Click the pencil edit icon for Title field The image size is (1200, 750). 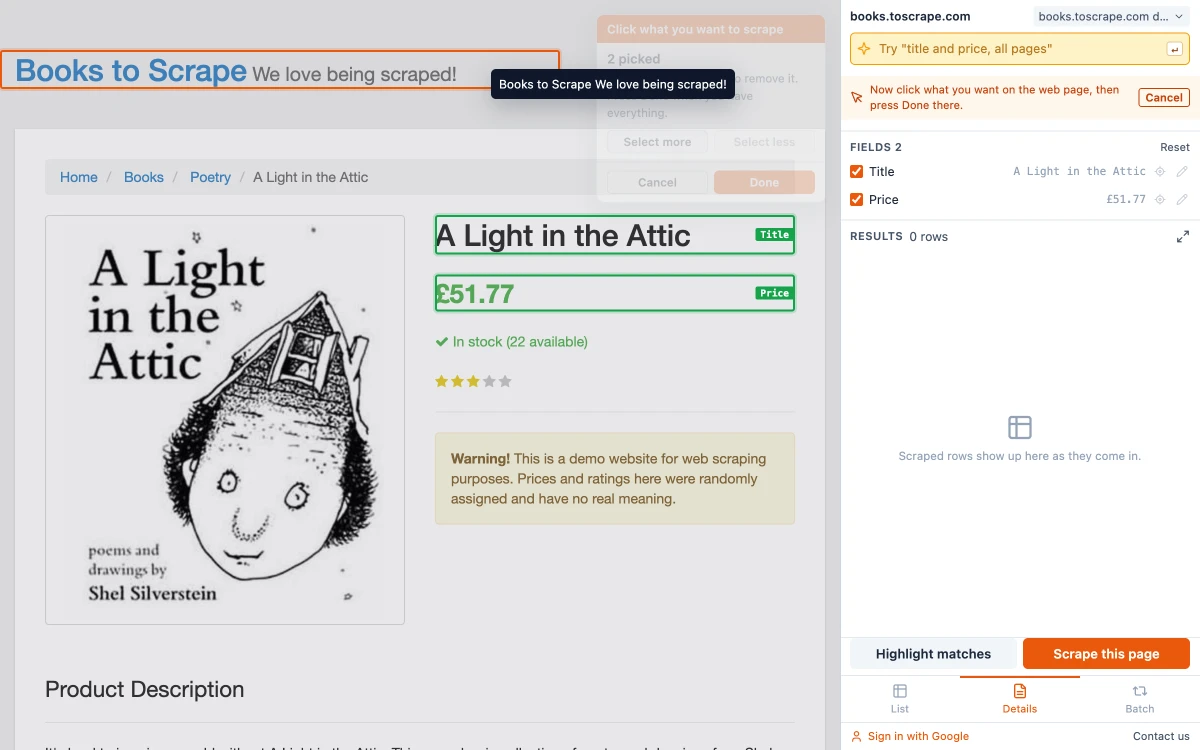(1182, 172)
